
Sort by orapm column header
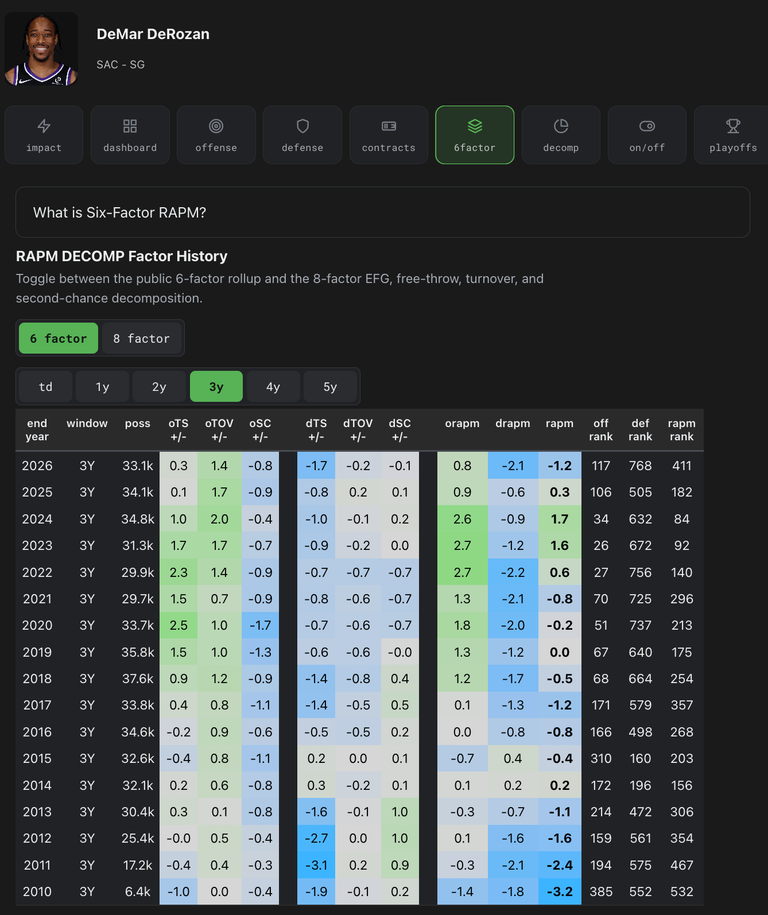pos(462,424)
